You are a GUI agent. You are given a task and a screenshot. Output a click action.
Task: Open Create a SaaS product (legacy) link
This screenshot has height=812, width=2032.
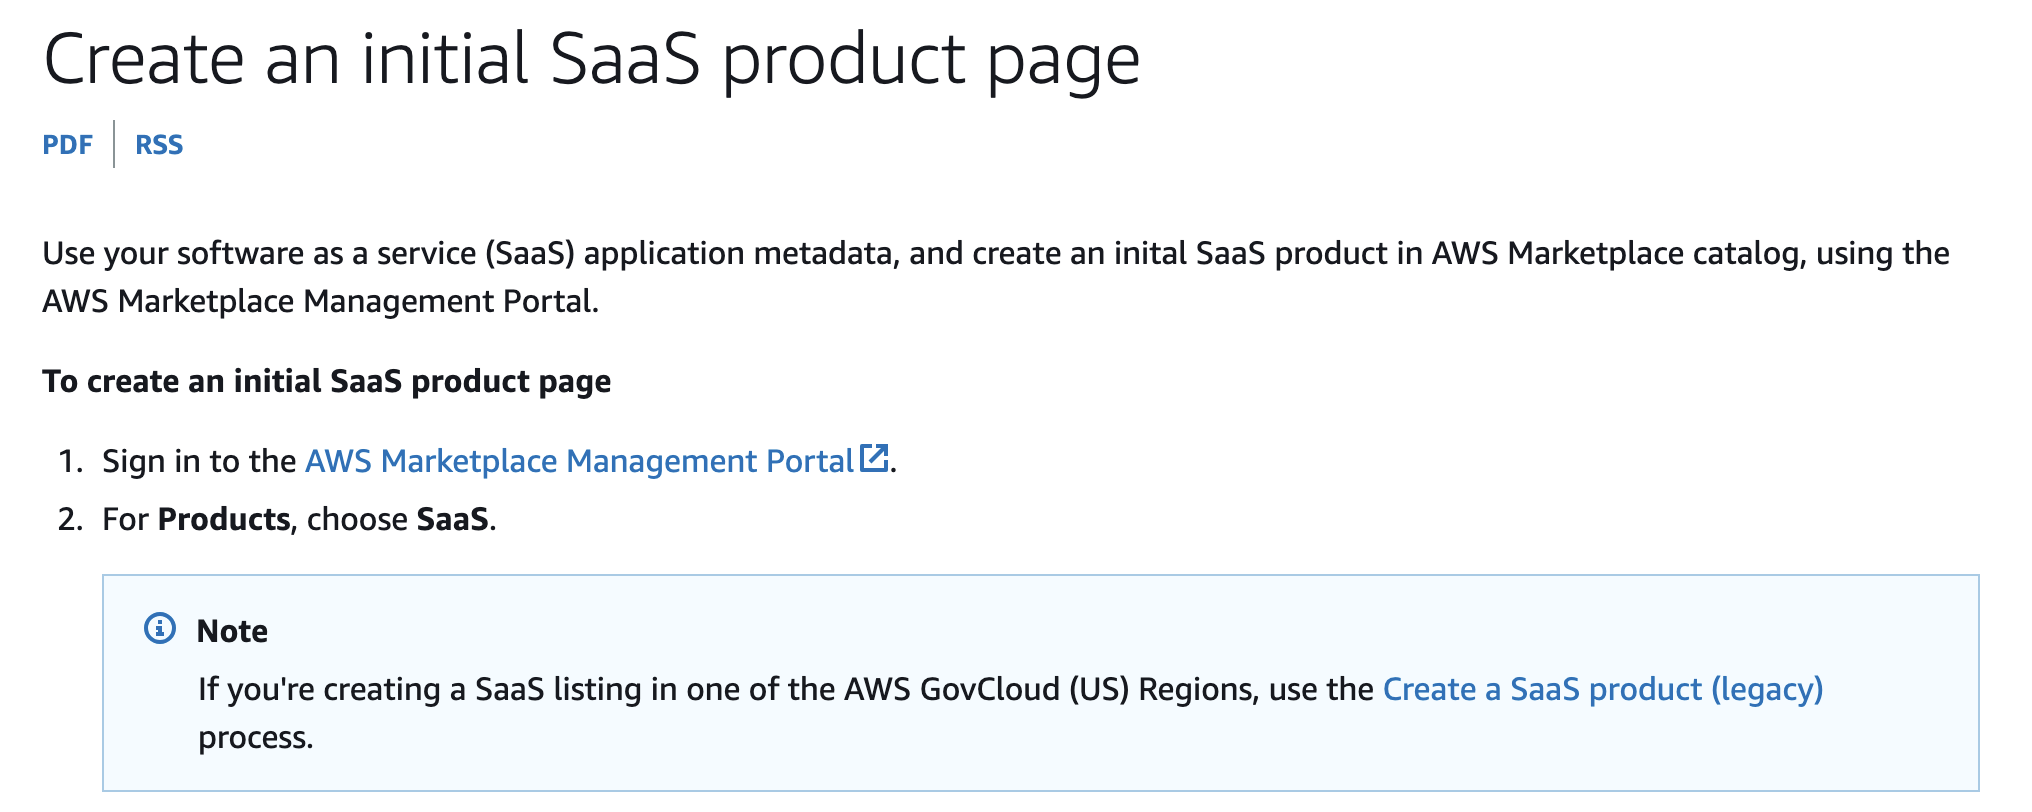[1602, 689]
